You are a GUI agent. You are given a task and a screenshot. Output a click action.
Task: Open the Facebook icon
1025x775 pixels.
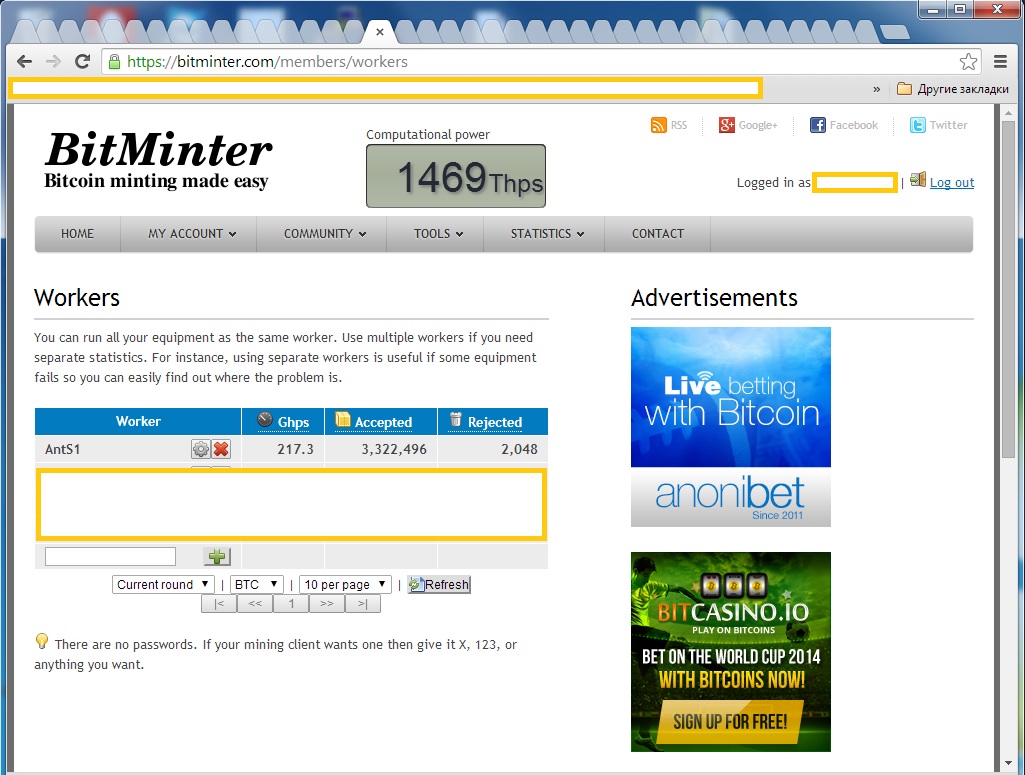pyautogui.click(x=817, y=125)
